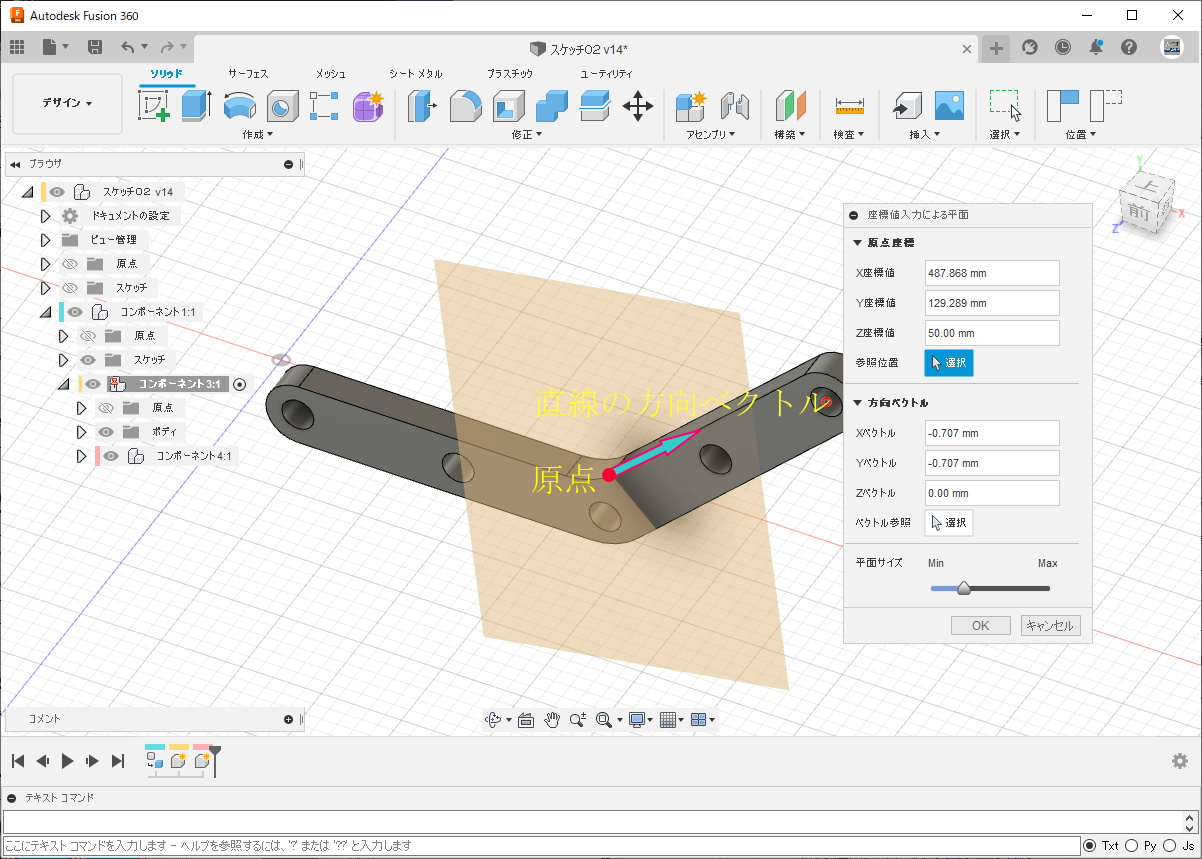Select the Press Pull tool
Viewport: 1202px width, 859px height.
pos(423,105)
